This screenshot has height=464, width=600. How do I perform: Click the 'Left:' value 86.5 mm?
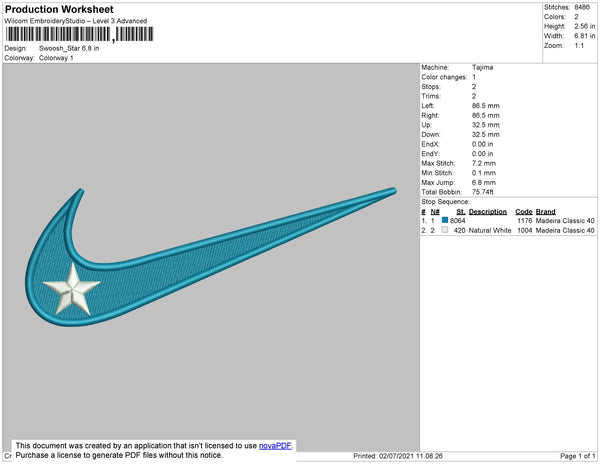point(486,106)
